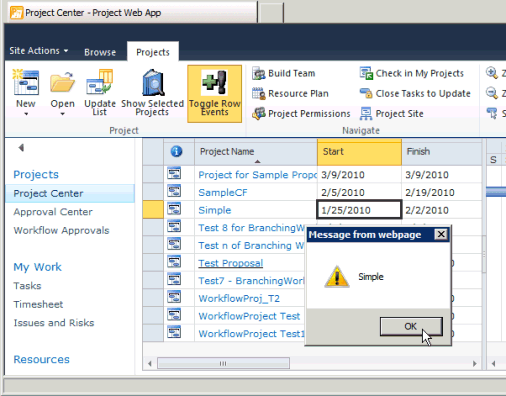Open the Test Proposal project link
Screen dimensions: 506x396
(x=231, y=263)
